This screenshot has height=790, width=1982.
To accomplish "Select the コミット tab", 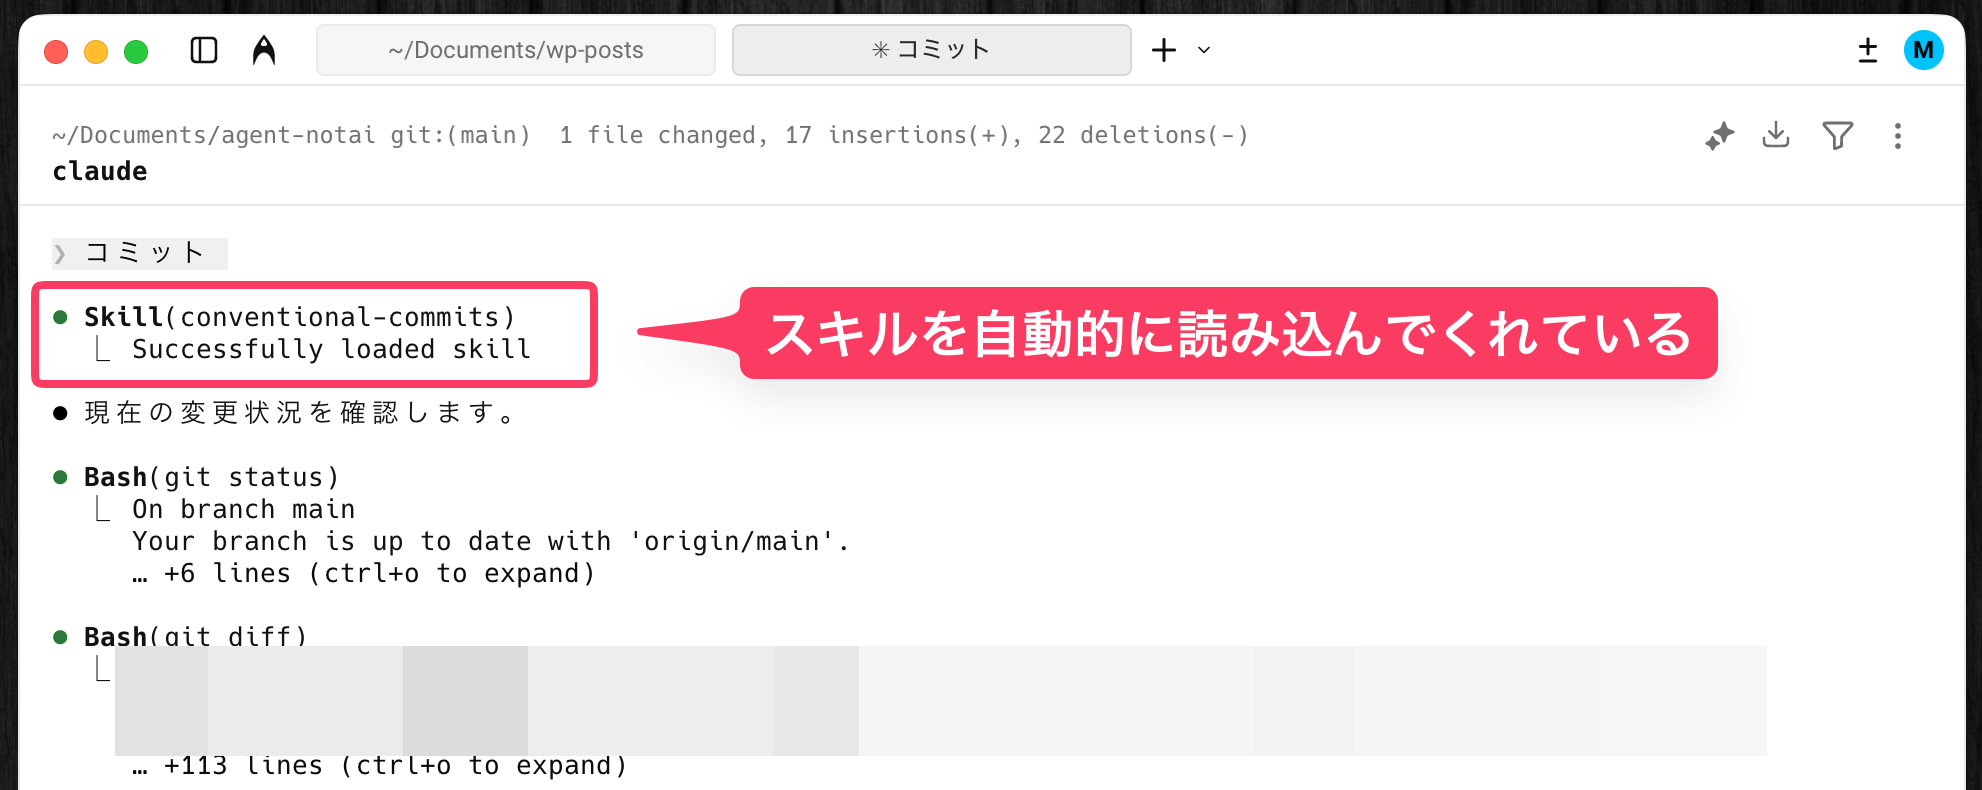I will [931, 50].
